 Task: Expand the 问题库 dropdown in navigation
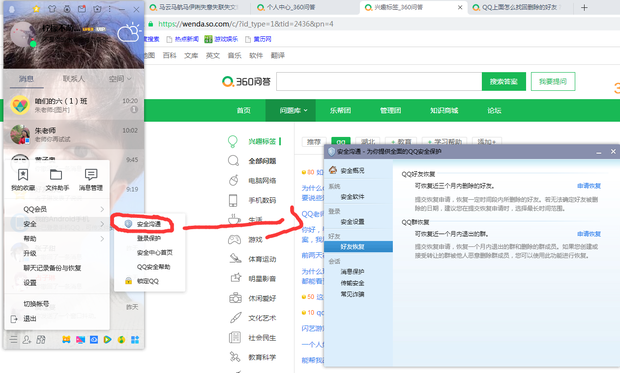coord(291,110)
